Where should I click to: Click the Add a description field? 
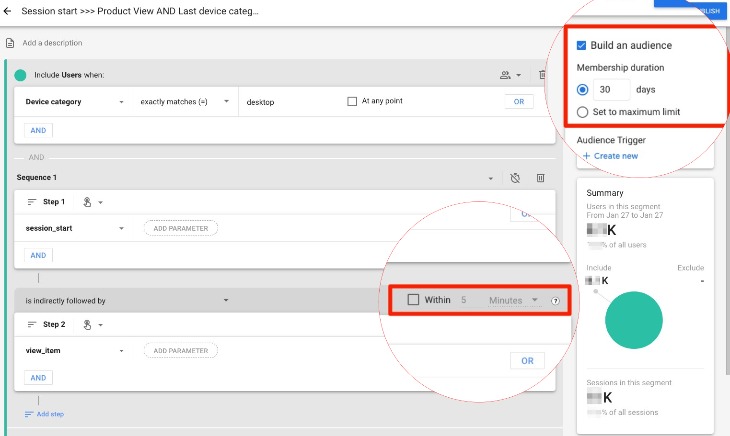(52, 43)
